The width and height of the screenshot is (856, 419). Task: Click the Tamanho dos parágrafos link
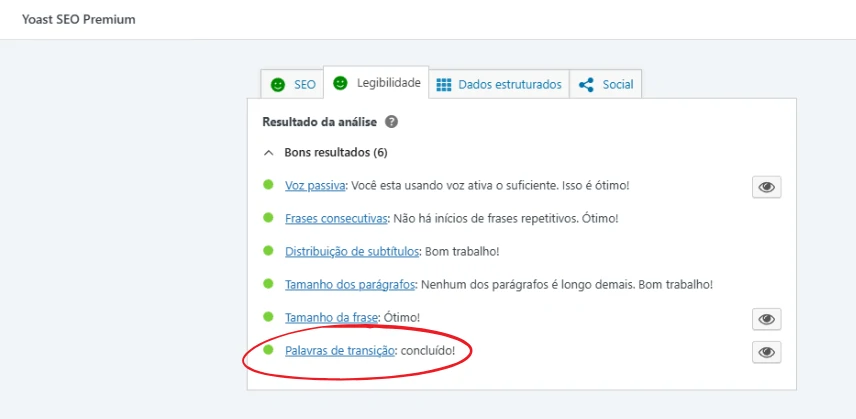tap(349, 284)
